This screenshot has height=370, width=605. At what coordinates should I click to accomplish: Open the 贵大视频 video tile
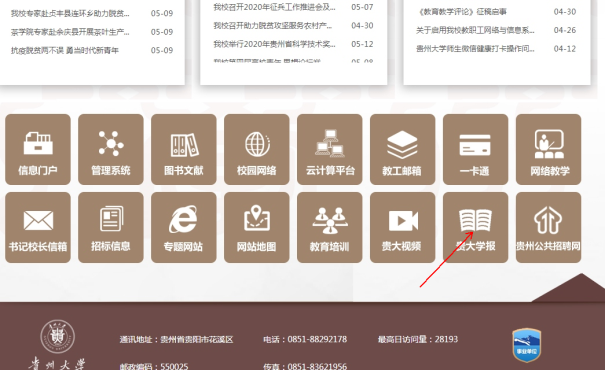402,228
